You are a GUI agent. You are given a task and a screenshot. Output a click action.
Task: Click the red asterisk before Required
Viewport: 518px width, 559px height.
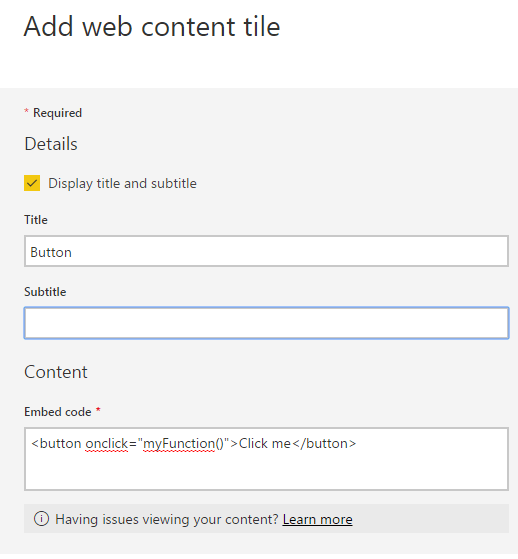tap(26, 111)
